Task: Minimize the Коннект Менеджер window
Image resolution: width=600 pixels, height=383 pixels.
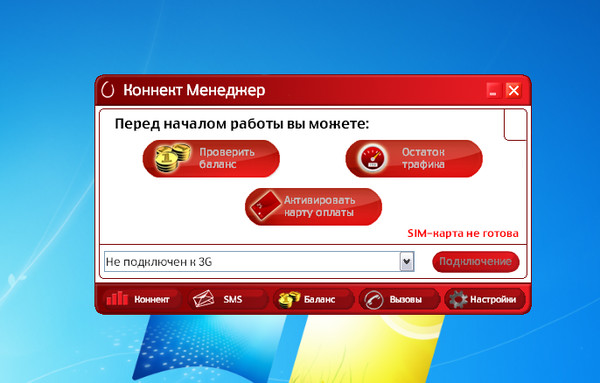Action: coord(493,91)
